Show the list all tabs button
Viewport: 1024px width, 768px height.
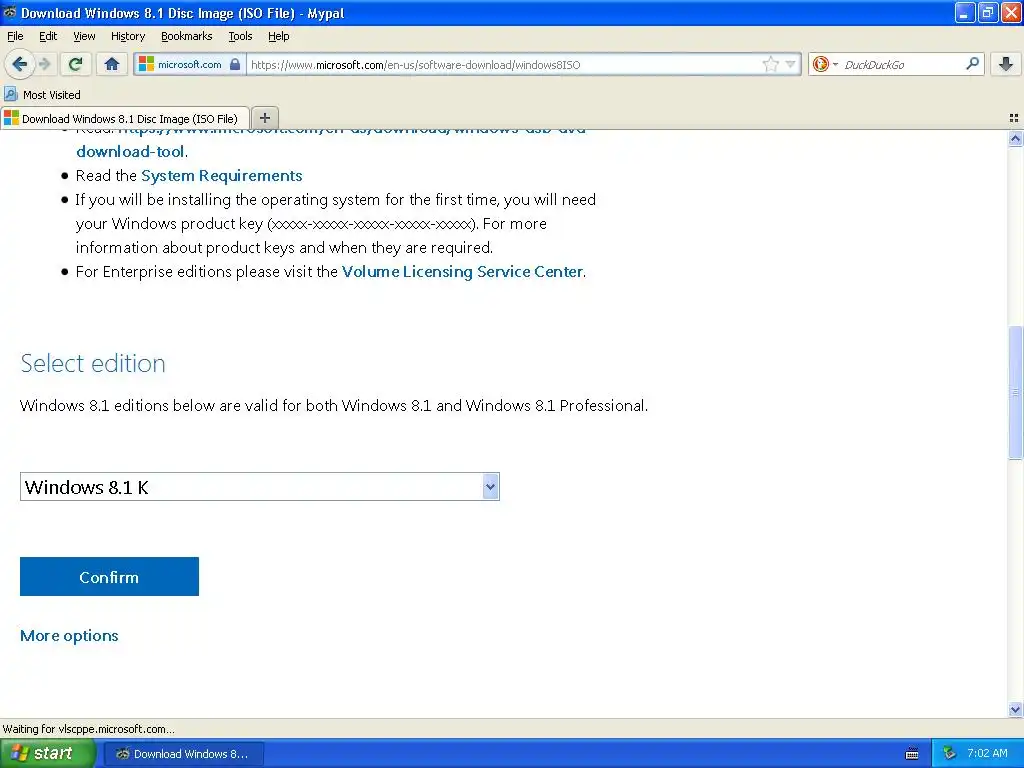1014,118
